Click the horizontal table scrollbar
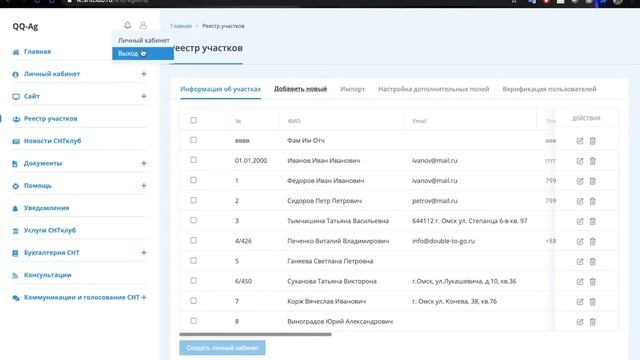Viewport: 640px width, 360px height. [x=256, y=334]
